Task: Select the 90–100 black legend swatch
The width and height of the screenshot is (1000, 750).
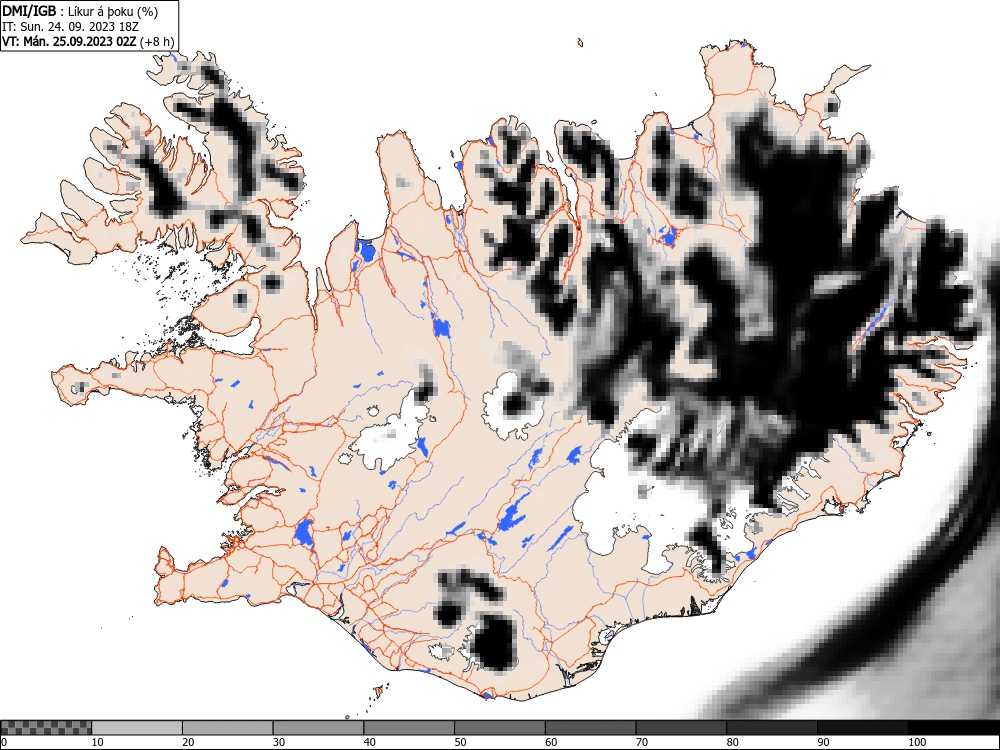Action: tap(862, 728)
